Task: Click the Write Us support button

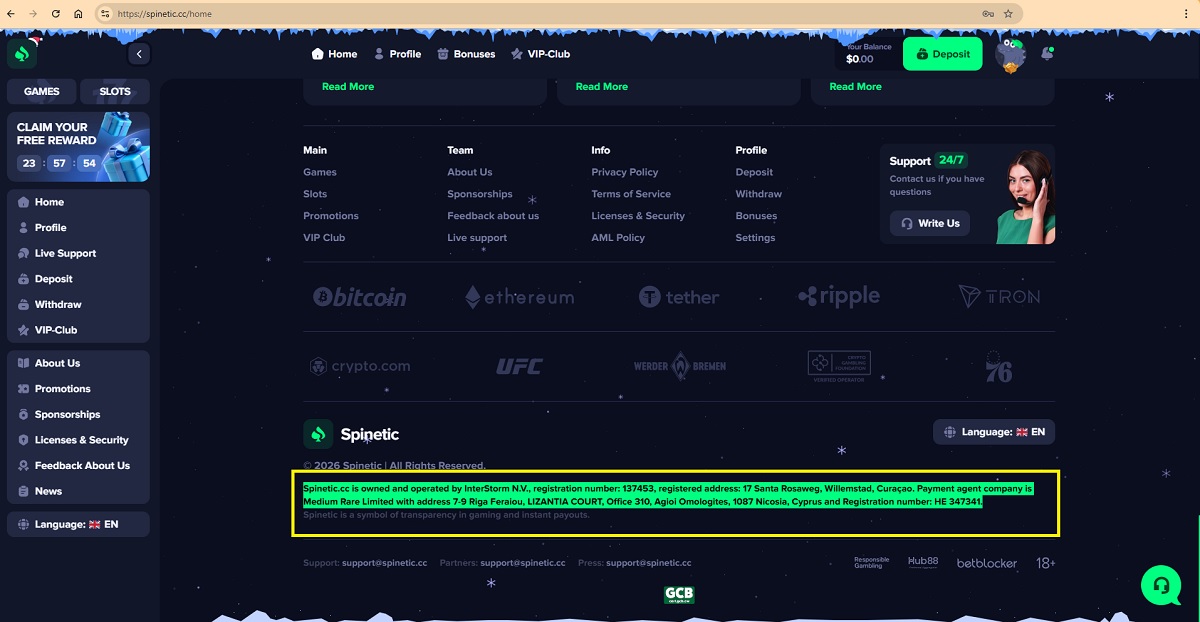Action: (930, 223)
